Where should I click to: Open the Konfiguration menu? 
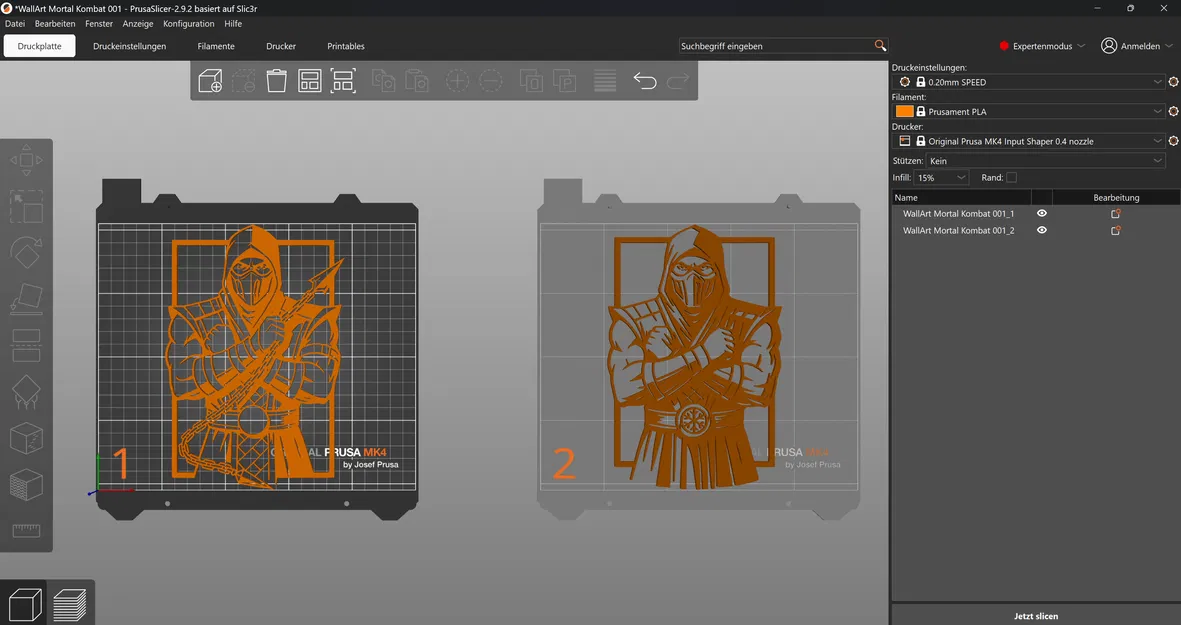[188, 23]
